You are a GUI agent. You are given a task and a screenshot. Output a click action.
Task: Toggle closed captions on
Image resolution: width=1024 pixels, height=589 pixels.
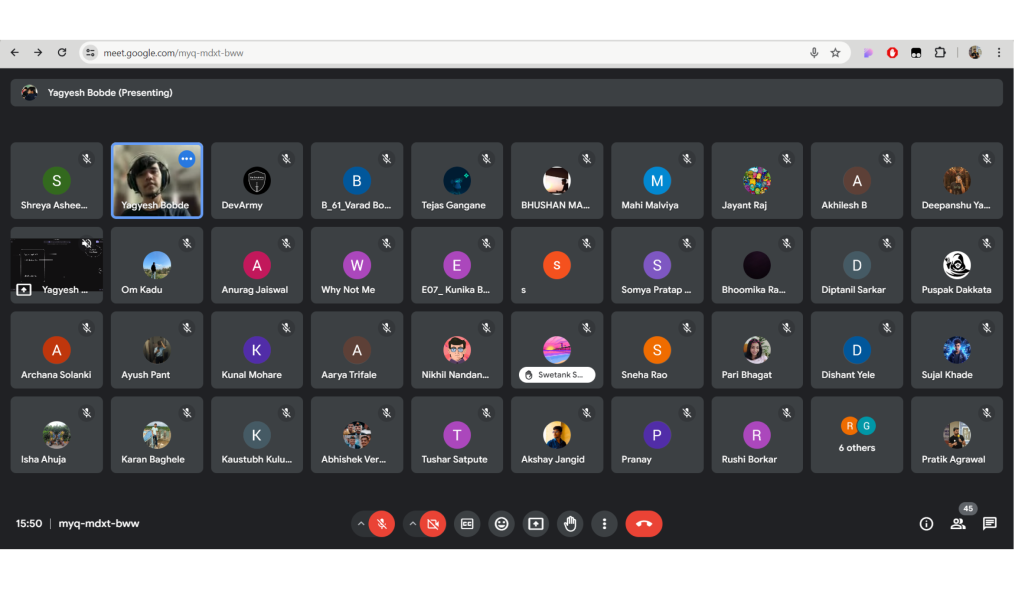[466, 524]
